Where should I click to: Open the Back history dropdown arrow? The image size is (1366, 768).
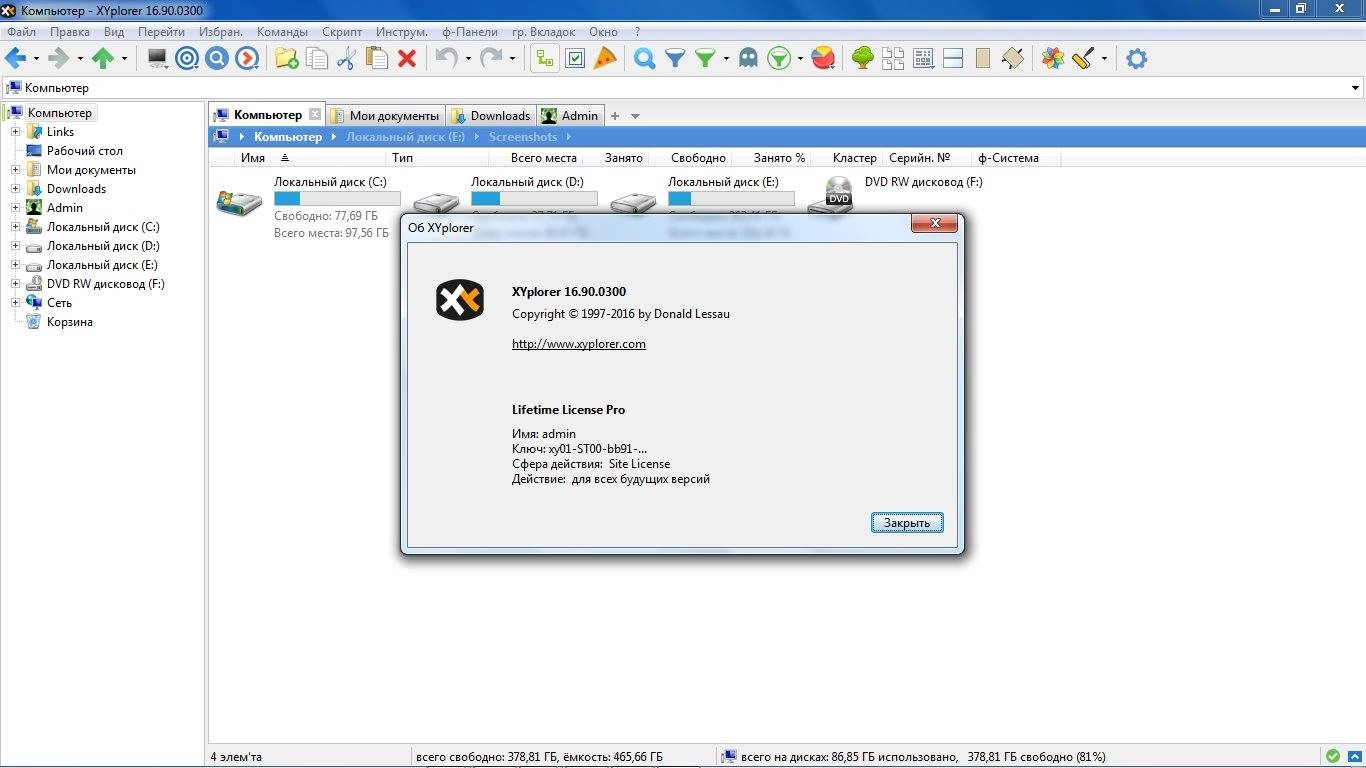pos(36,59)
